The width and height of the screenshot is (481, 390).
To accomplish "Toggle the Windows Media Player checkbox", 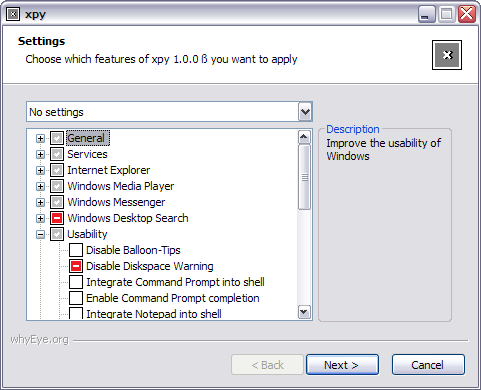I will [57, 186].
